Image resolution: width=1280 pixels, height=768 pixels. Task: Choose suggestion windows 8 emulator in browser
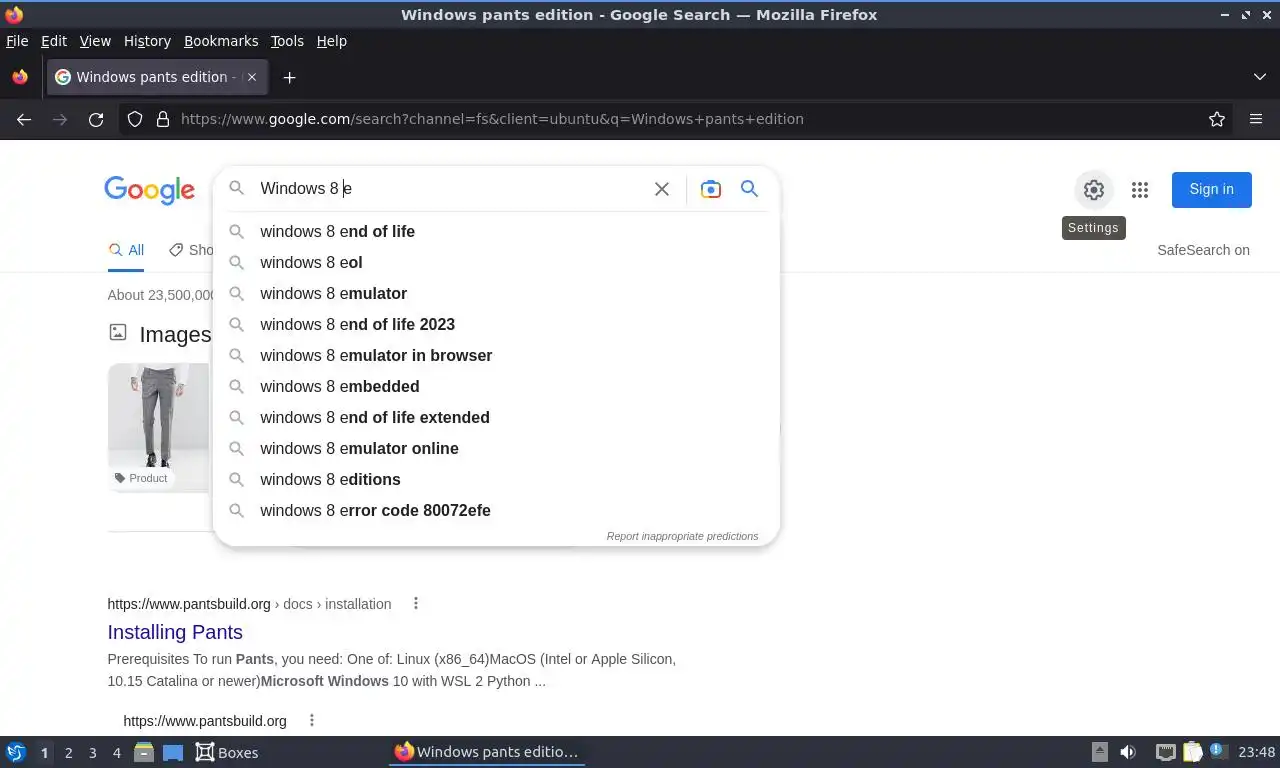tap(496, 355)
